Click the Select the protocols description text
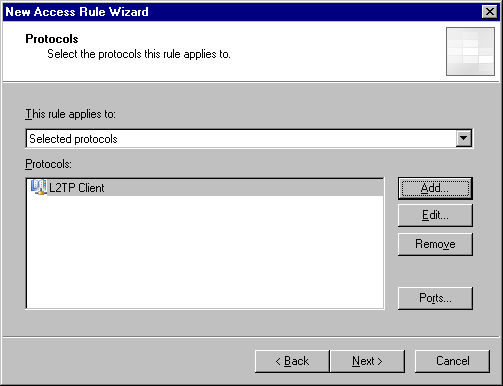This screenshot has height=386, width=503. (x=139, y=54)
